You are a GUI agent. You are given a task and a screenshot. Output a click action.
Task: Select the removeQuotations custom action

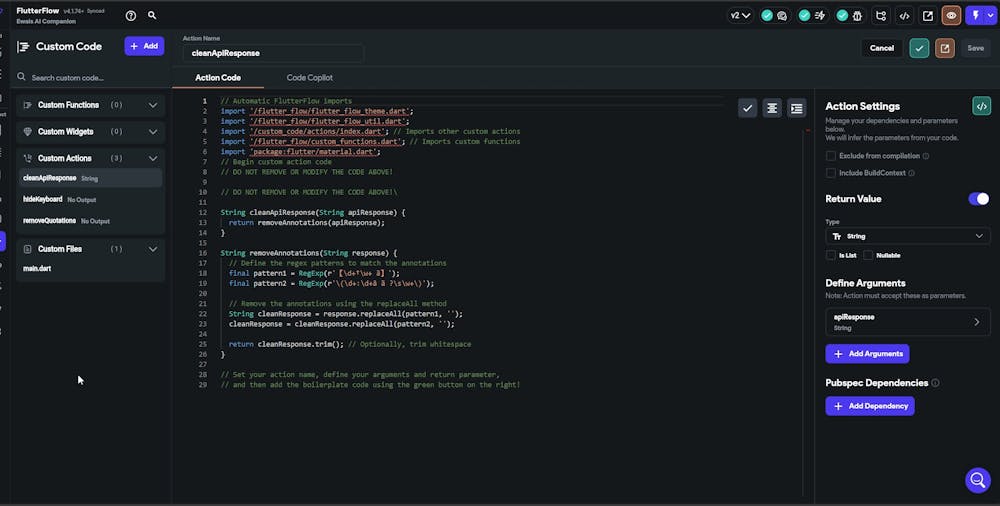[x=50, y=220]
